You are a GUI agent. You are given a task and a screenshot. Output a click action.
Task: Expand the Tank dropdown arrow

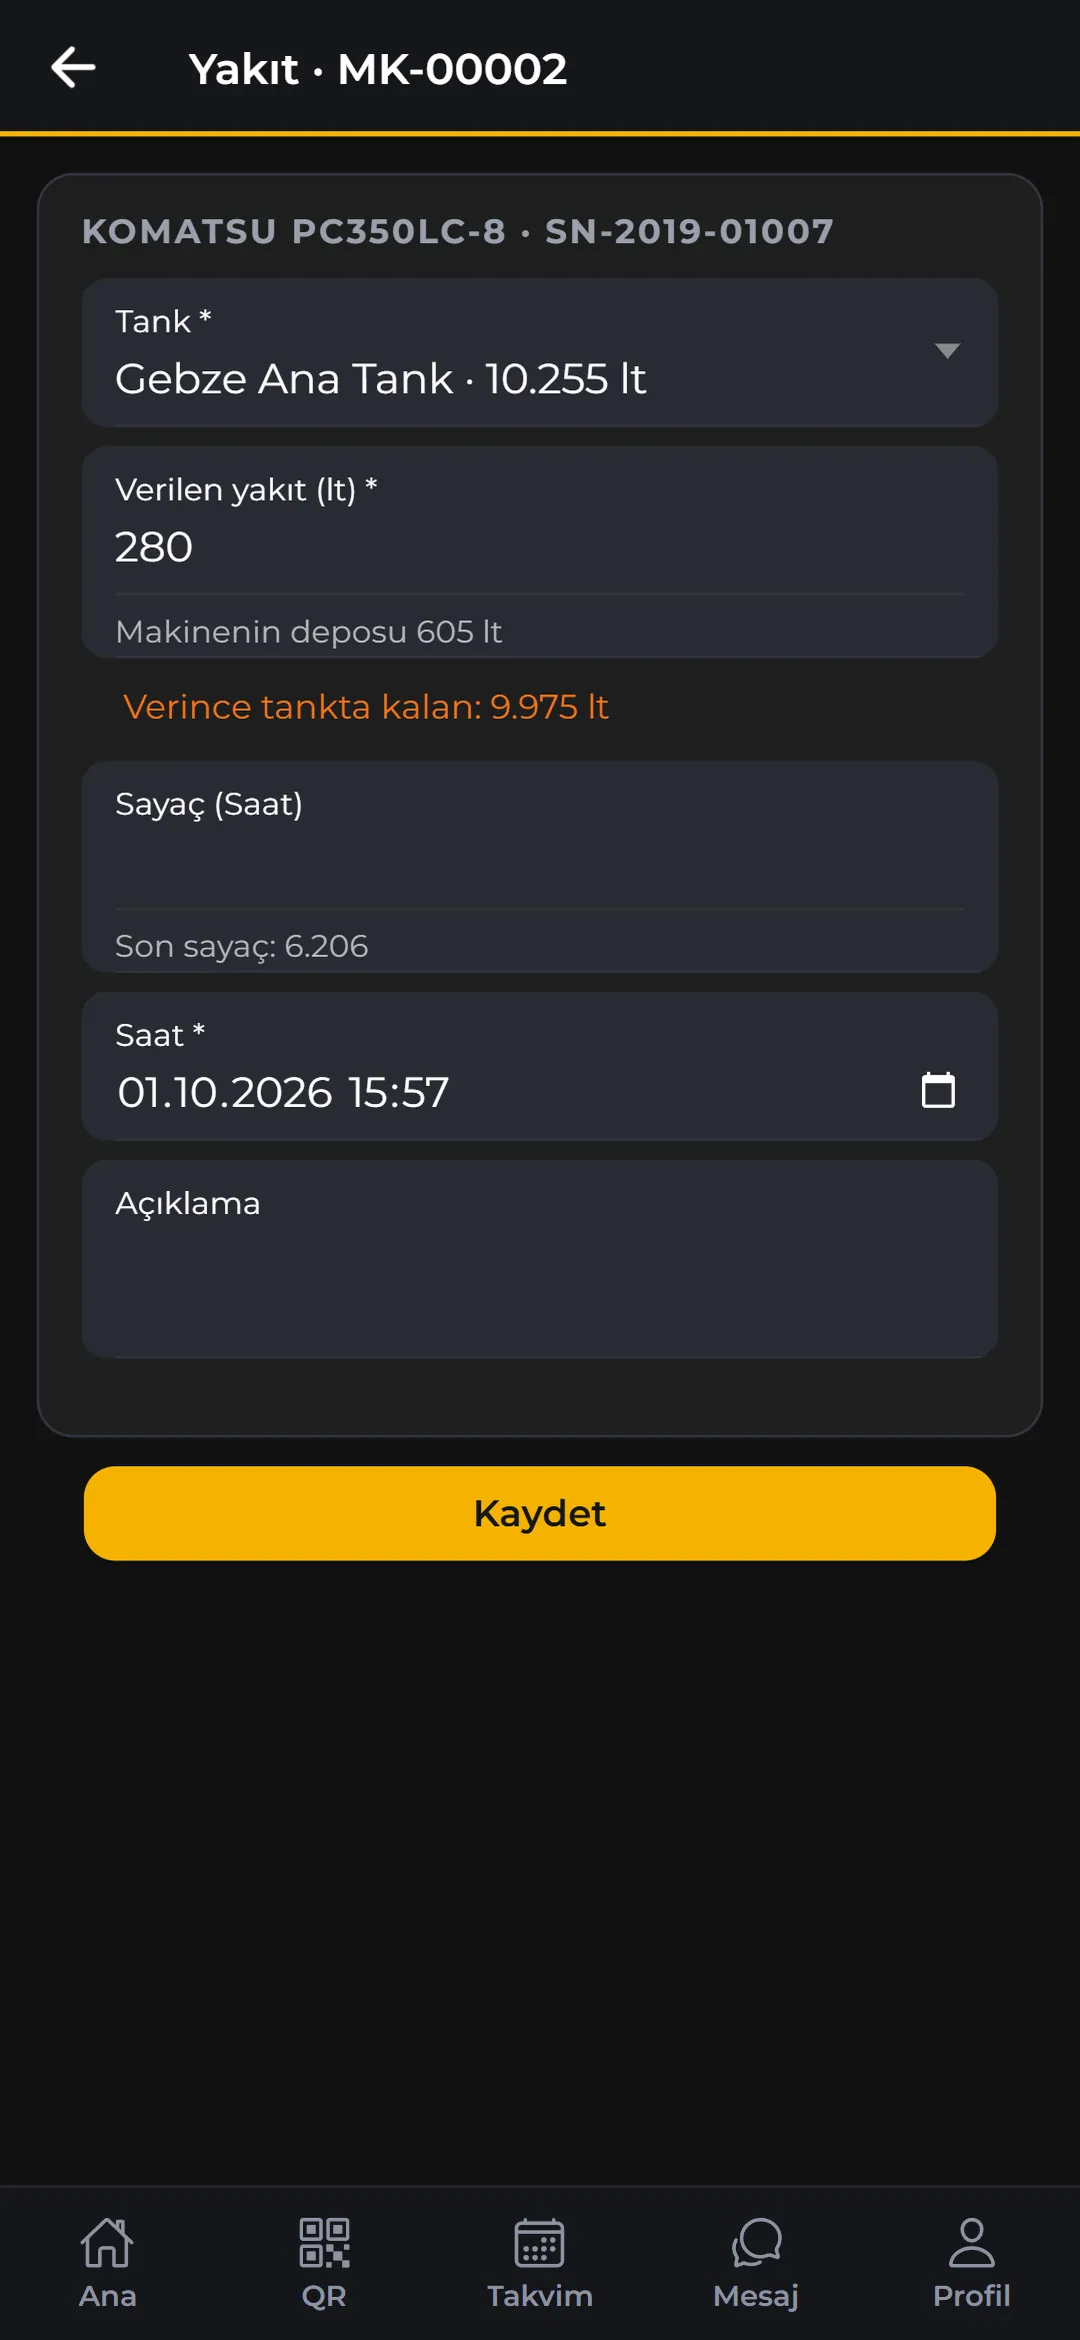[x=947, y=350]
